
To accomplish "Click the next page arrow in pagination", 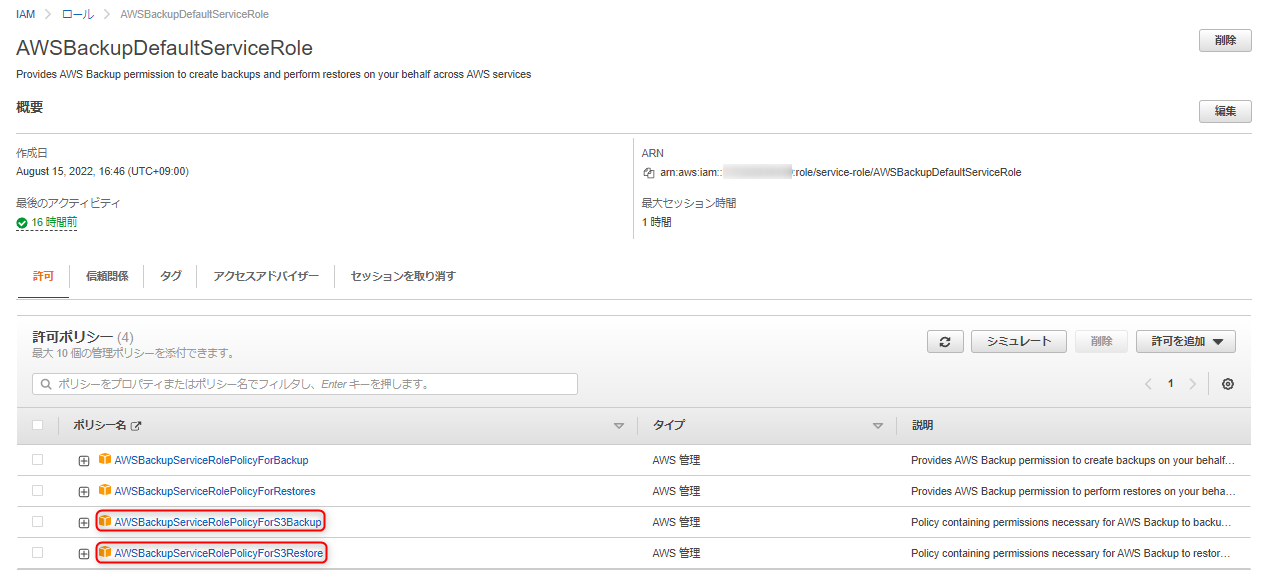I will 1192,382.
